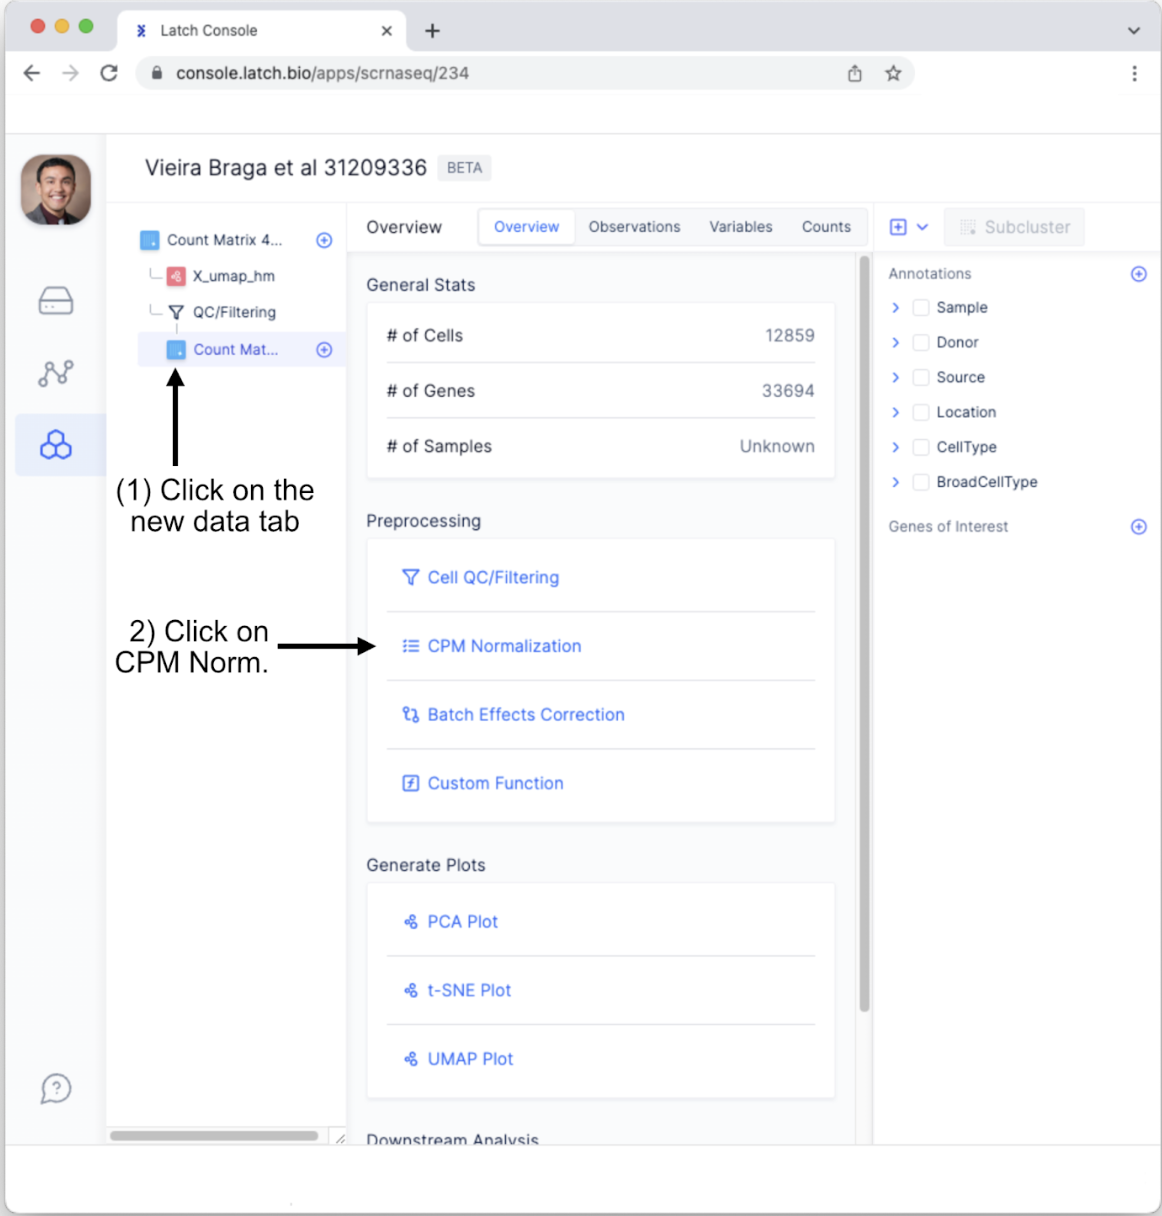Click the Count Matrix 4 blue icon
Screen dimensions: 1162x1216
tap(149, 240)
